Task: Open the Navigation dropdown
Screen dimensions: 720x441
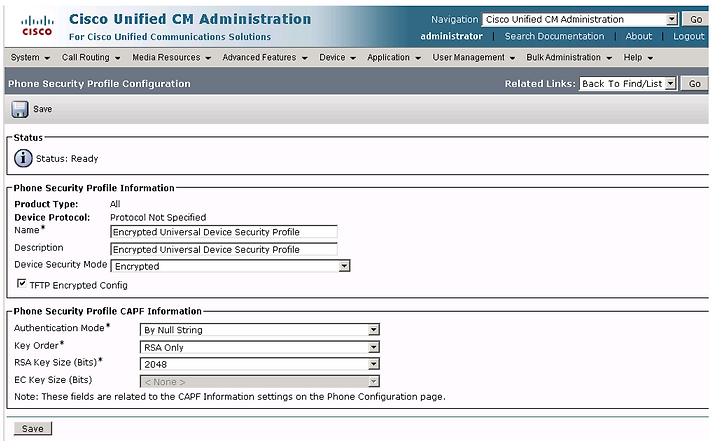Action: [x=579, y=19]
